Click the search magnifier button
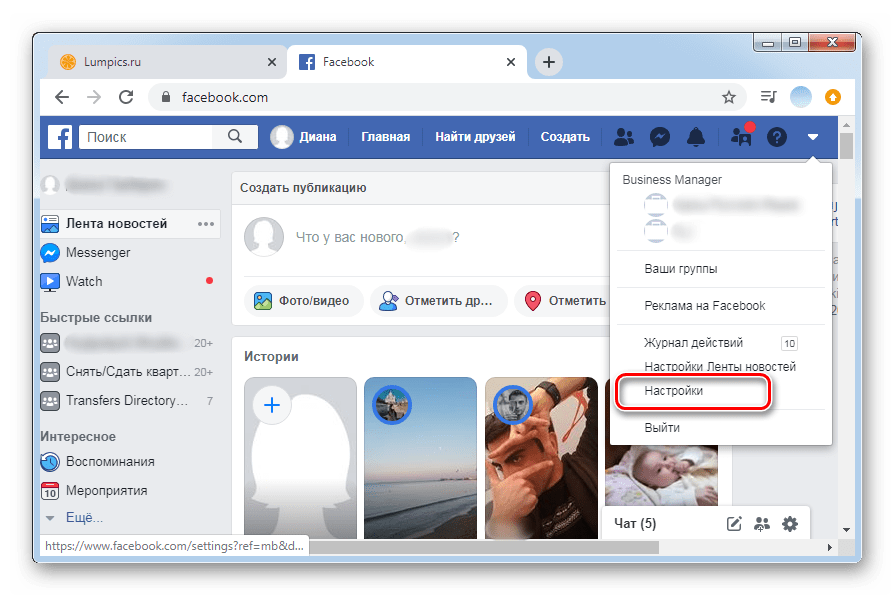 click(x=236, y=137)
